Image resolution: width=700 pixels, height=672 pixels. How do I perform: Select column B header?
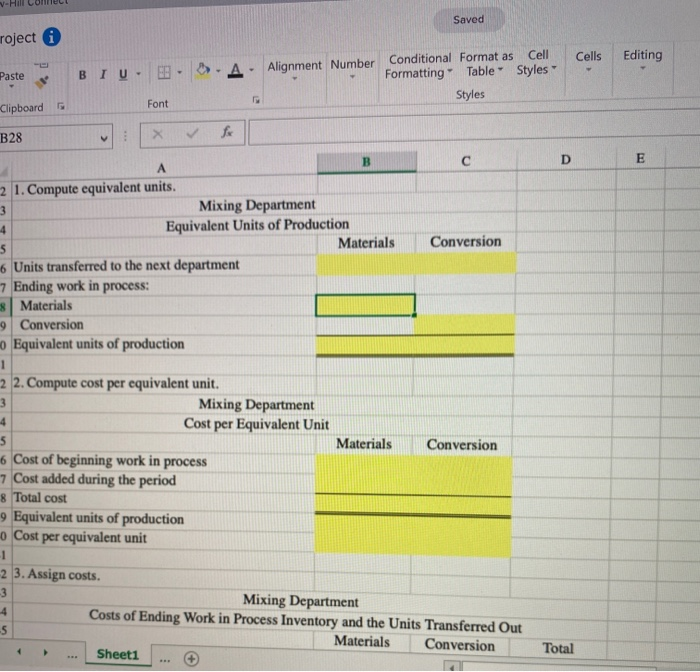pyautogui.click(x=367, y=162)
